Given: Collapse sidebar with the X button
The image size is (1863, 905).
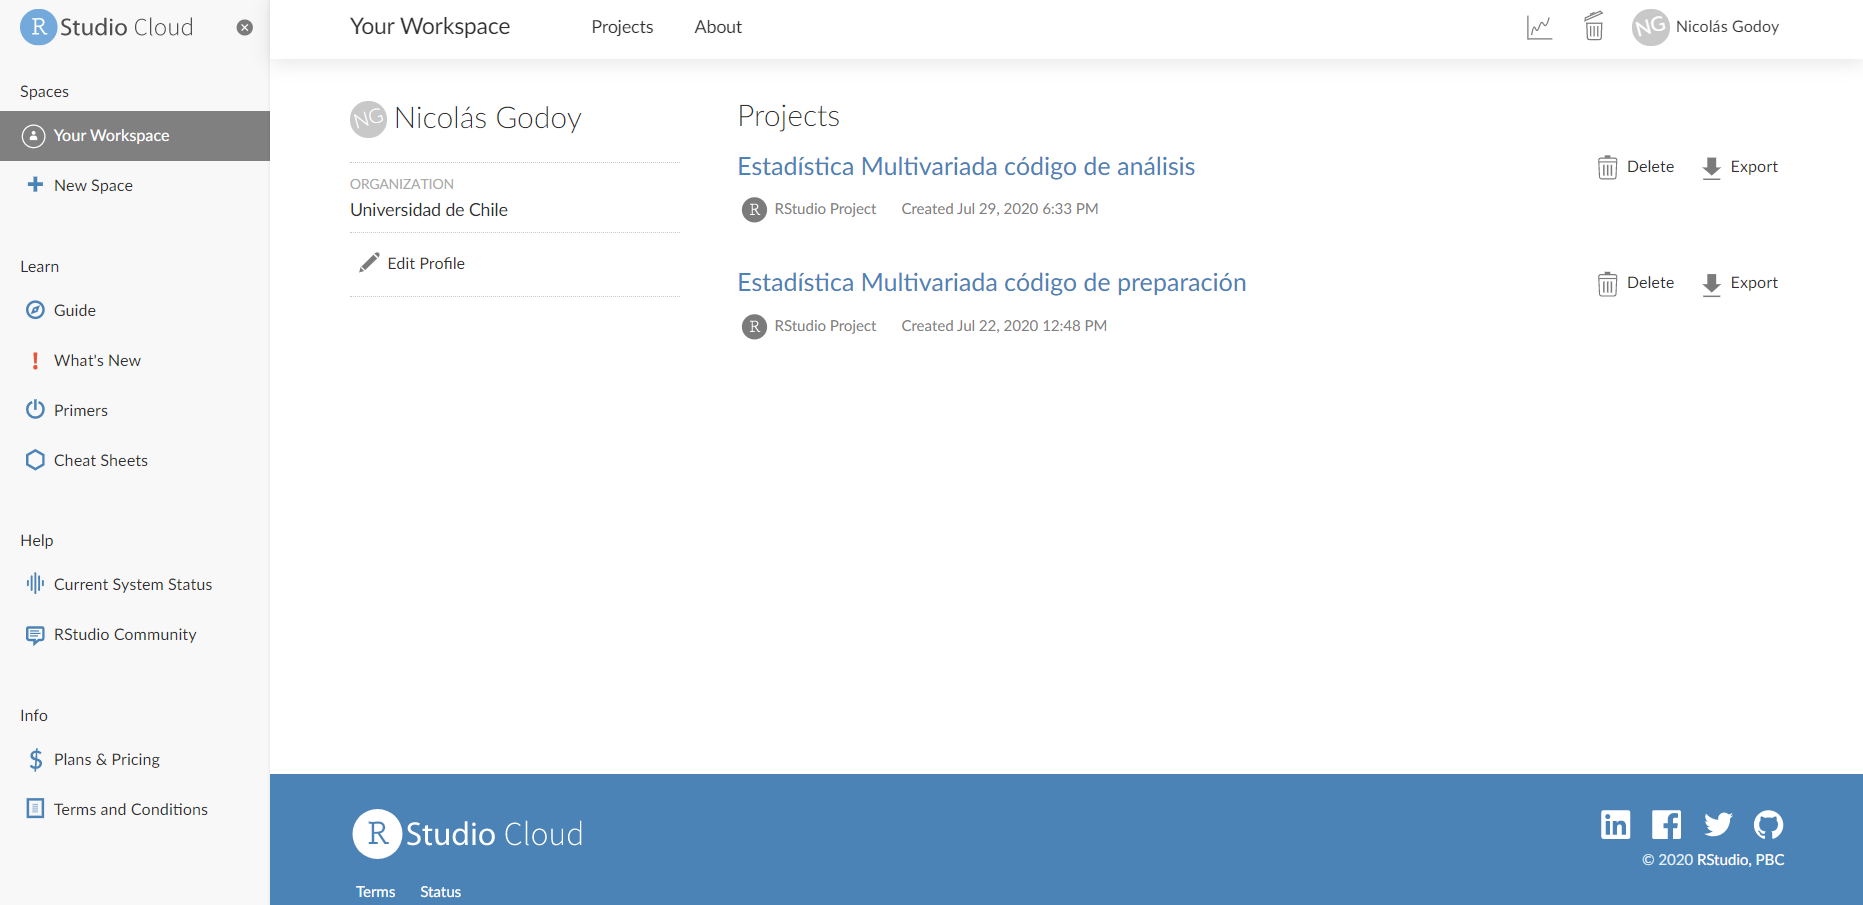Looking at the screenshot, I should click(x=244, y=28).
